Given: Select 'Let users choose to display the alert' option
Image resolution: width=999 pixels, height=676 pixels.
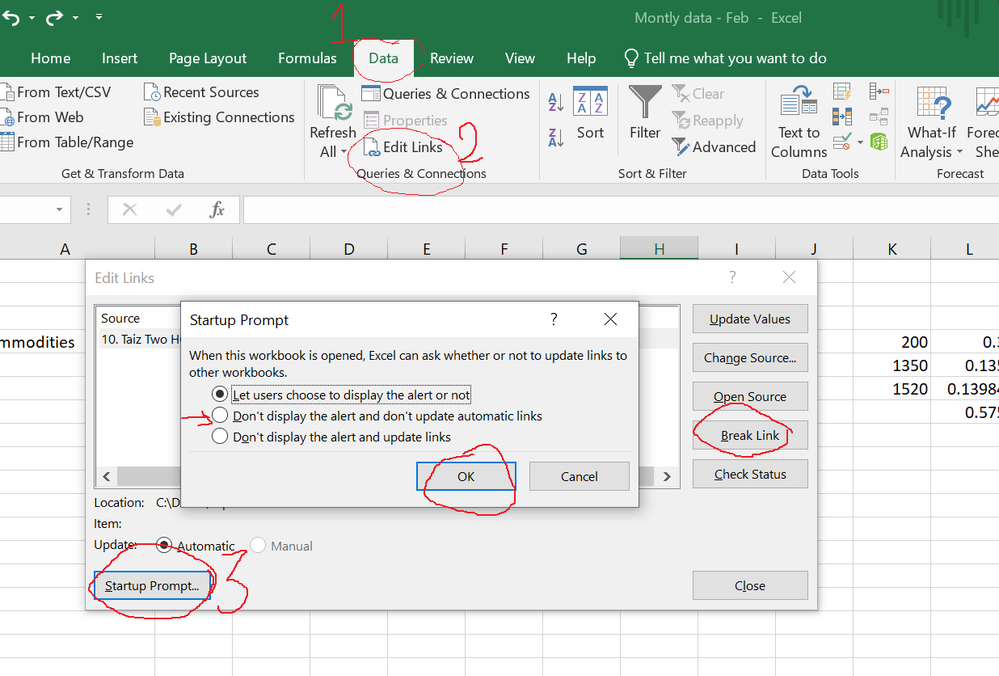Looking at the screenshot, I should (220, 395).
